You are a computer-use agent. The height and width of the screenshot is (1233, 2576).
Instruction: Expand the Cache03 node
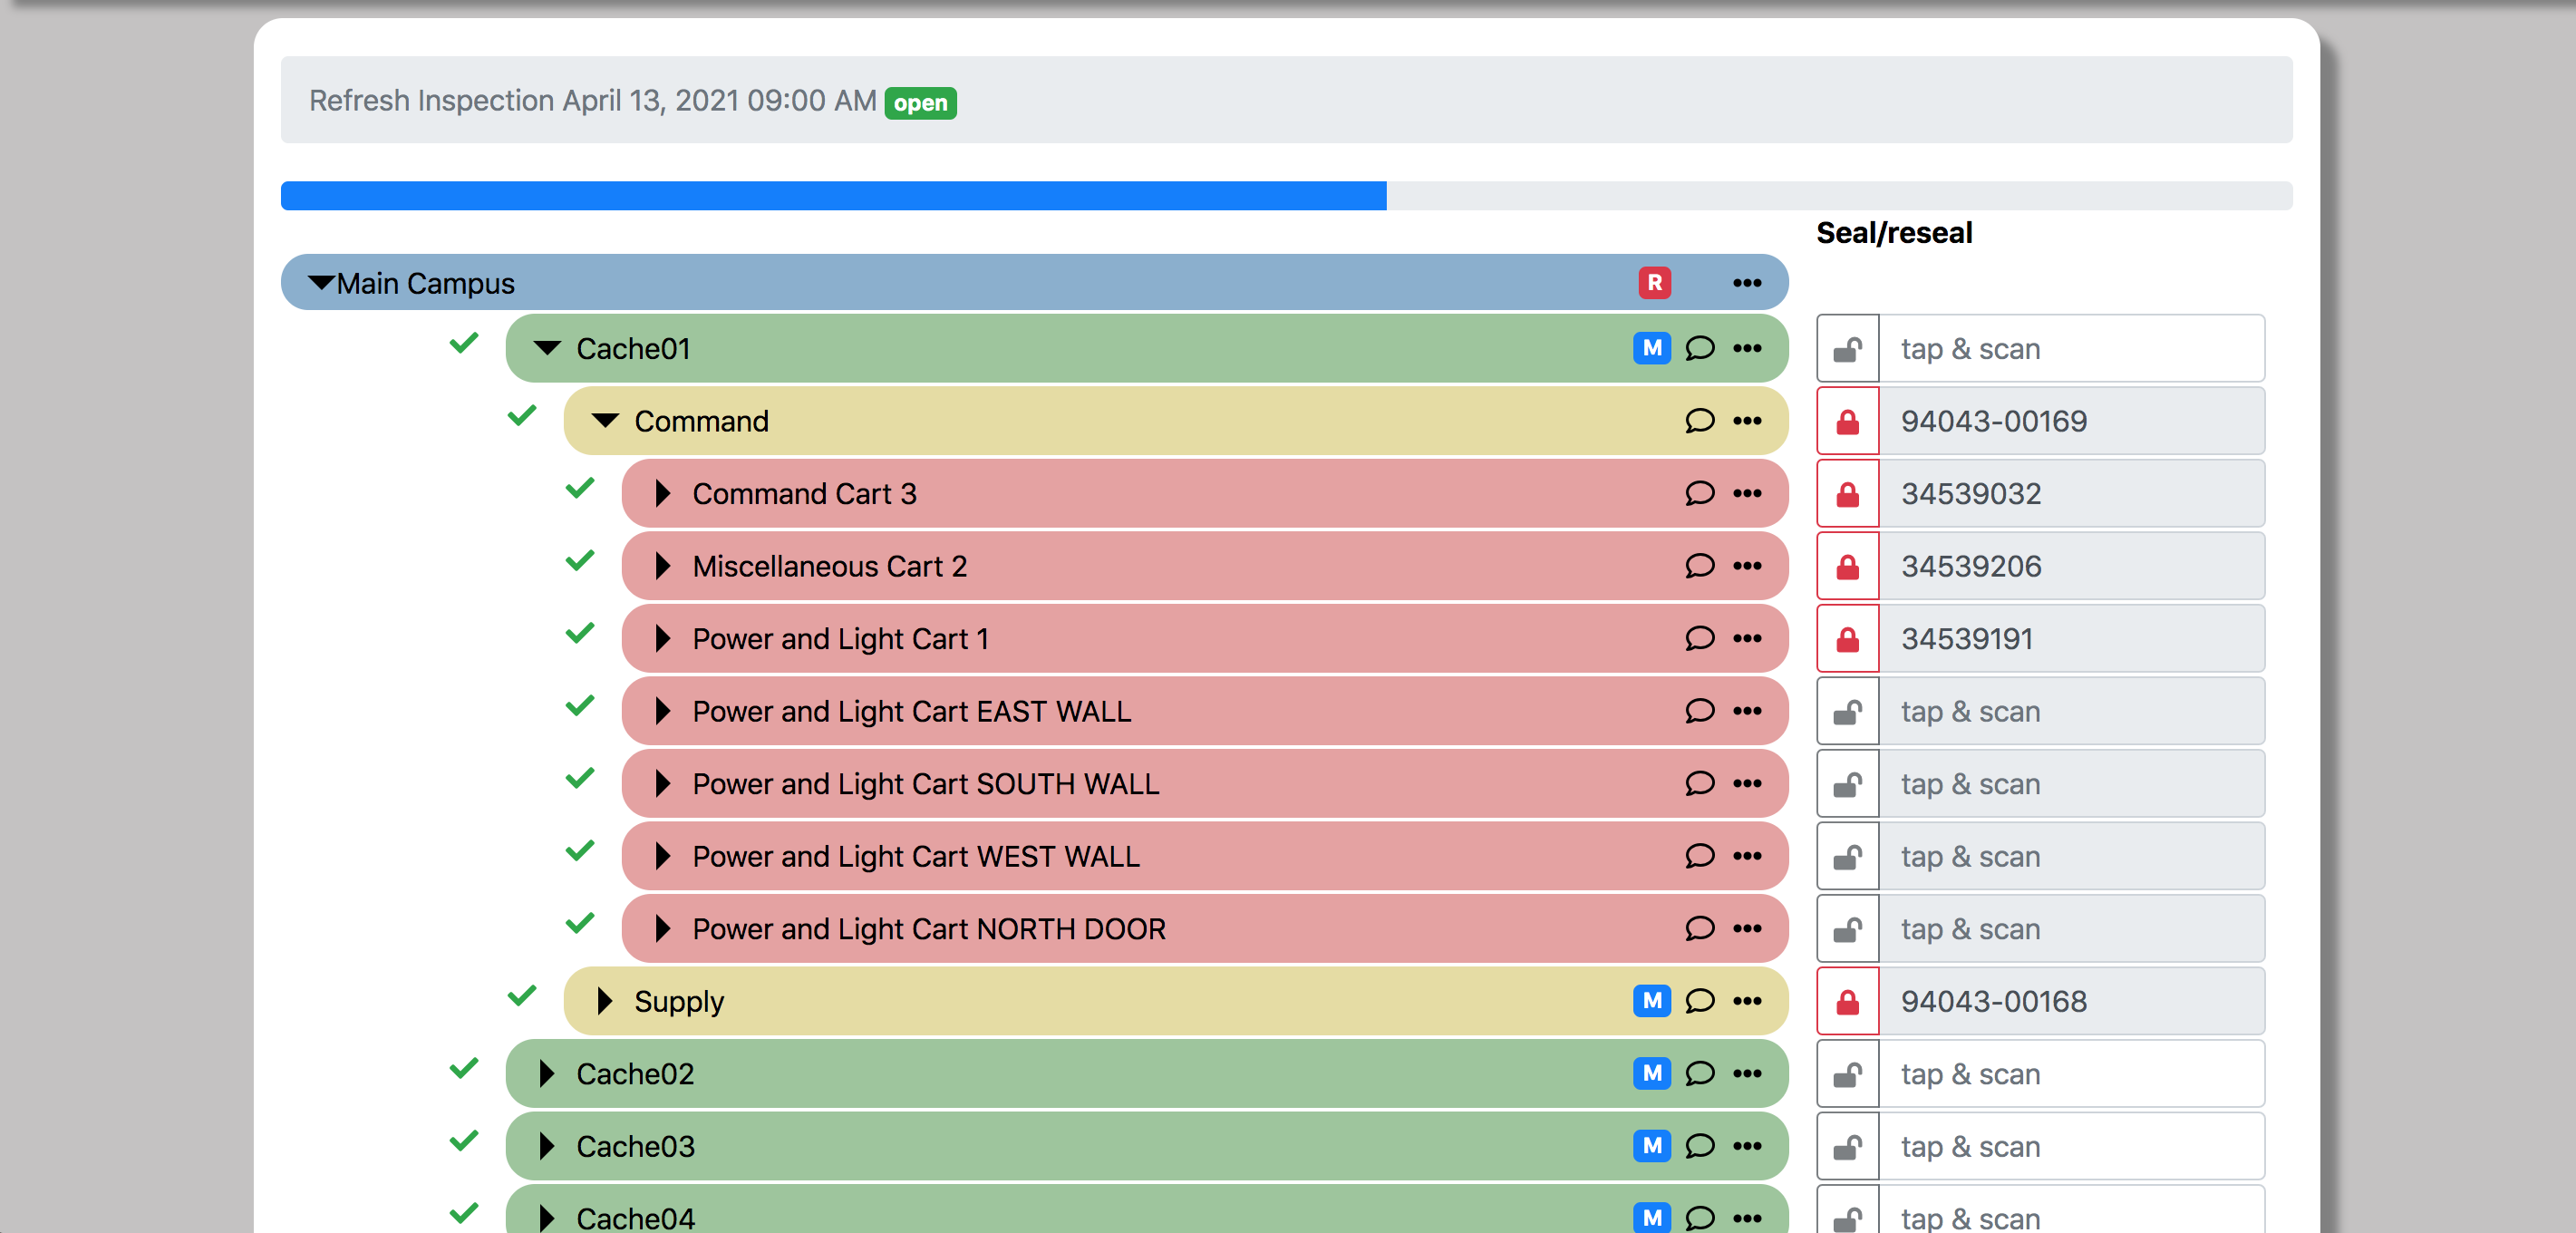[x=546, y=1146]
